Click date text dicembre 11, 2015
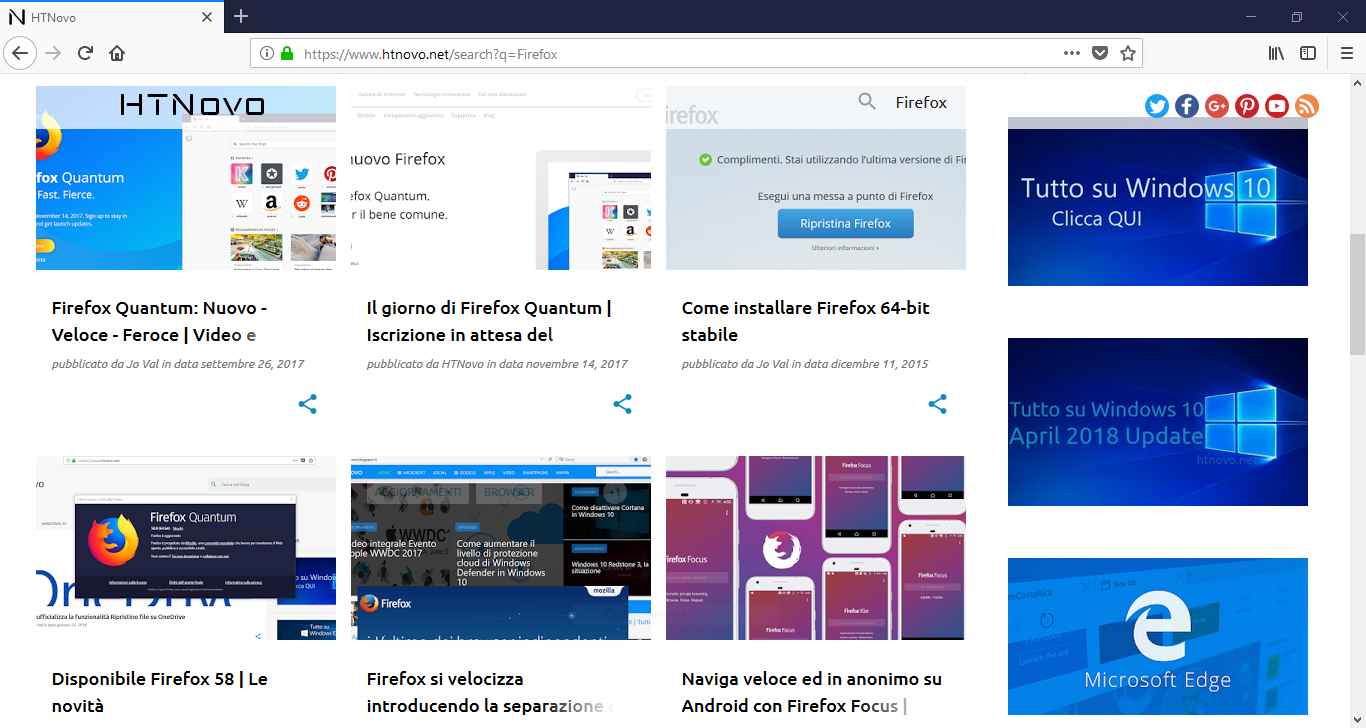This screenshot has width=1366, height=728. click(x=878, y=364)
